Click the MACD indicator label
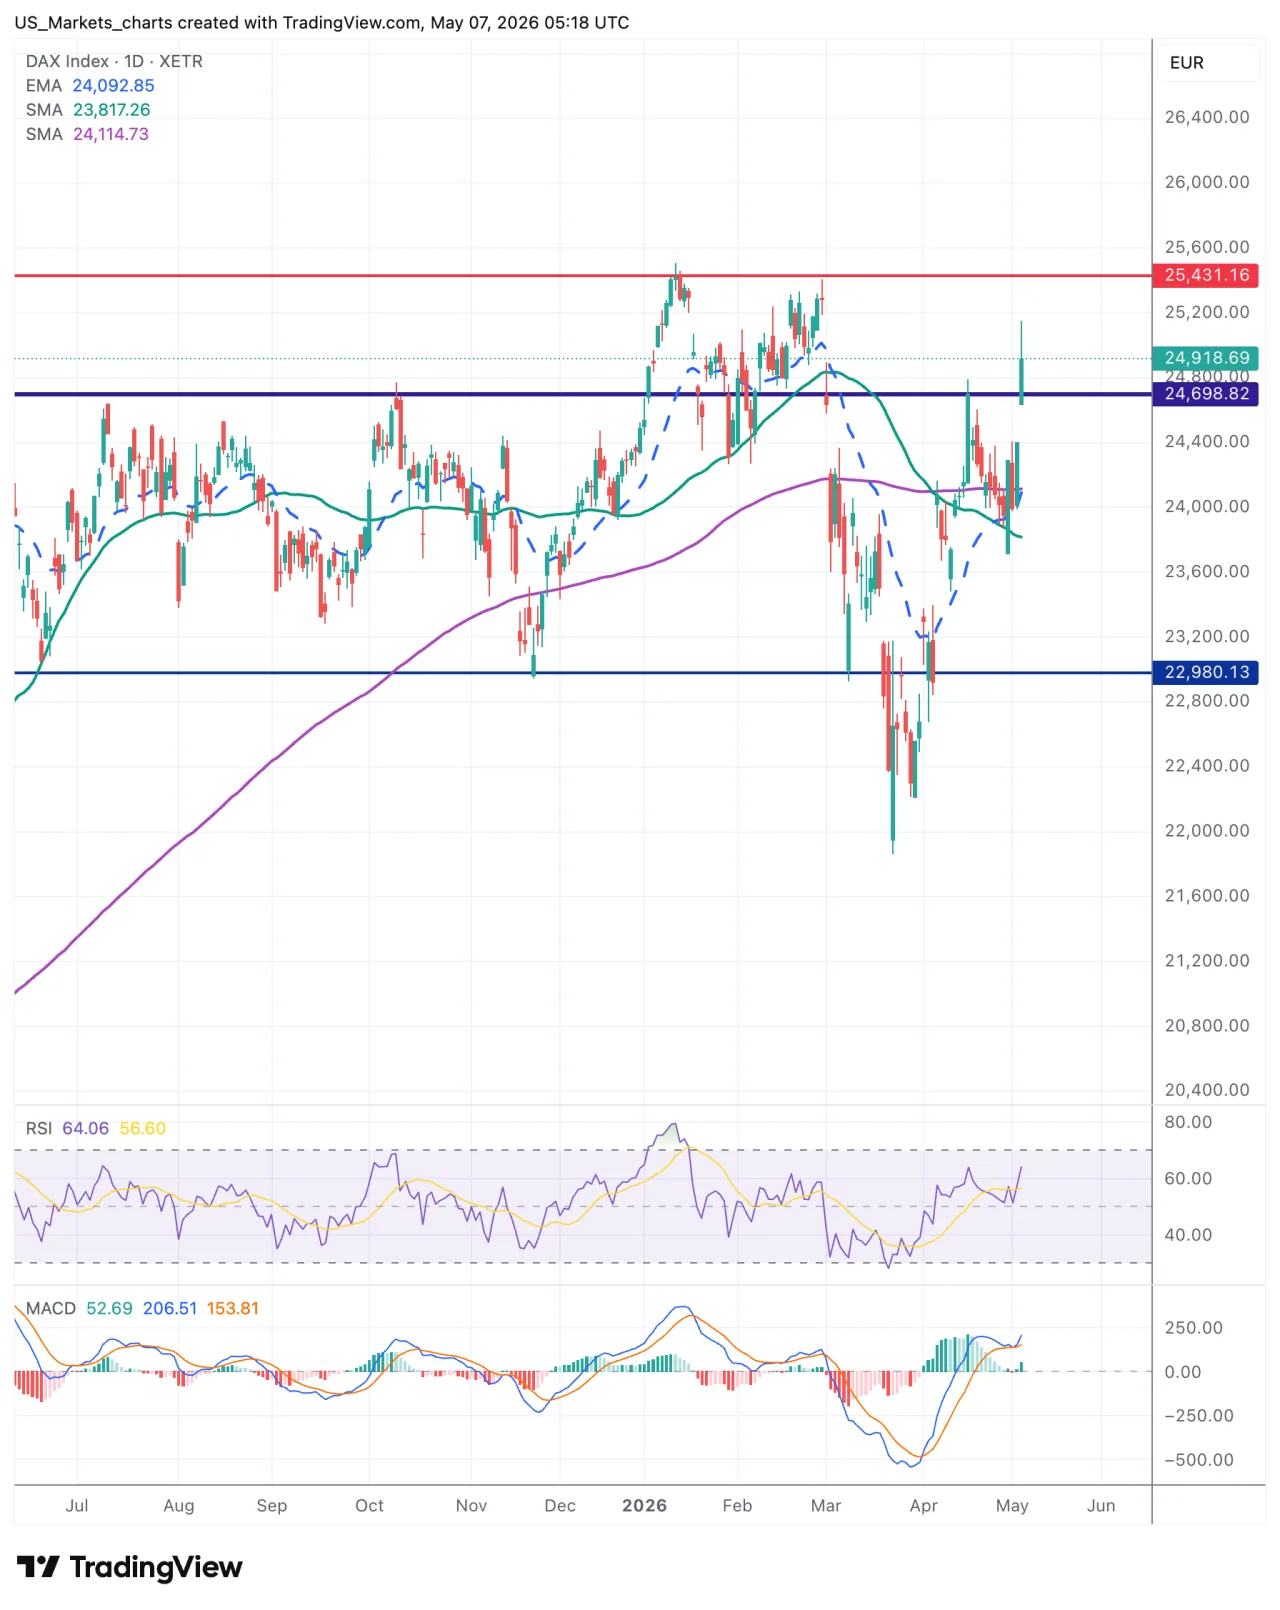Viewport: 1280px width, 1610px height. 51,1309
